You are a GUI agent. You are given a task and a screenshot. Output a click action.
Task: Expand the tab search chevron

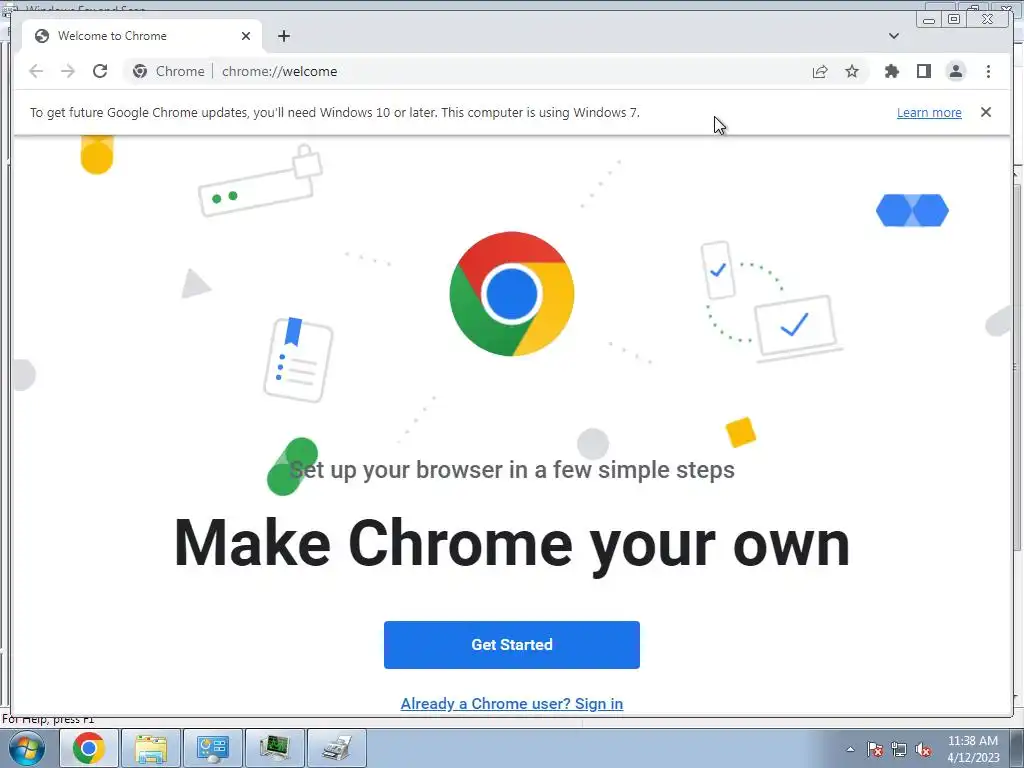[x=894, y=36]
